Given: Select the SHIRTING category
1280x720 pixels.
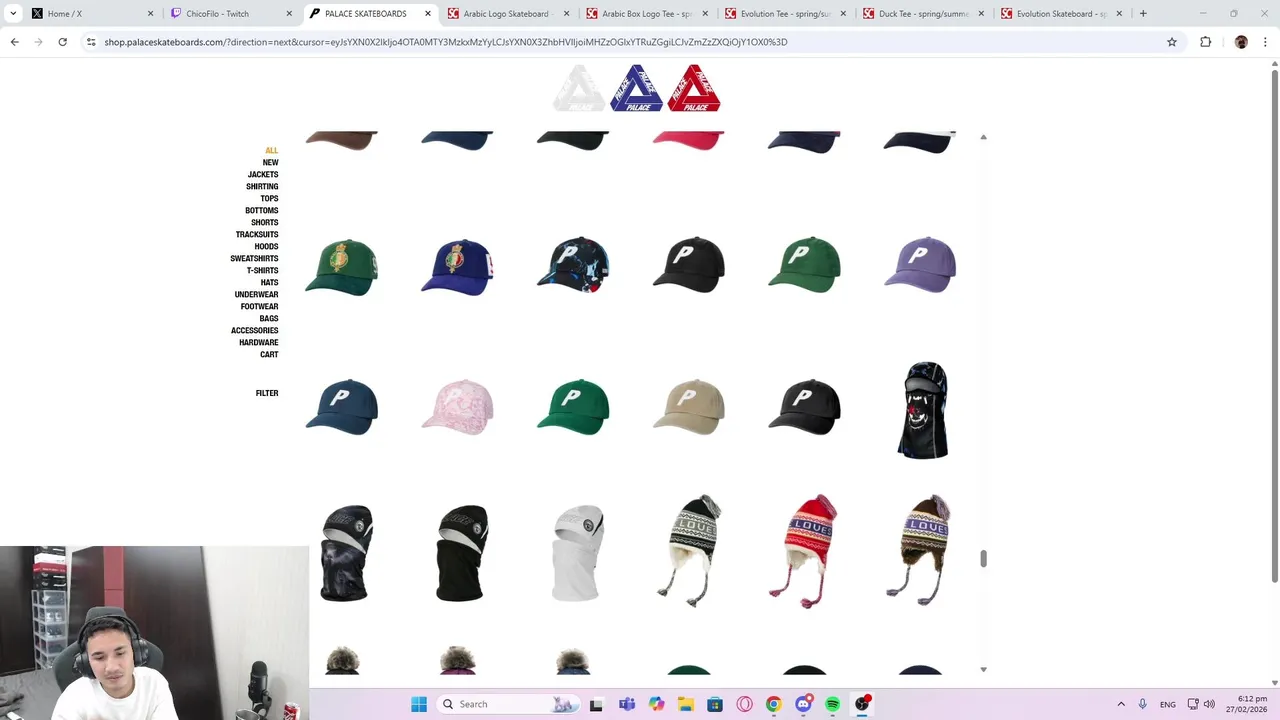Looking at the screenshot, I should point(262,187).
